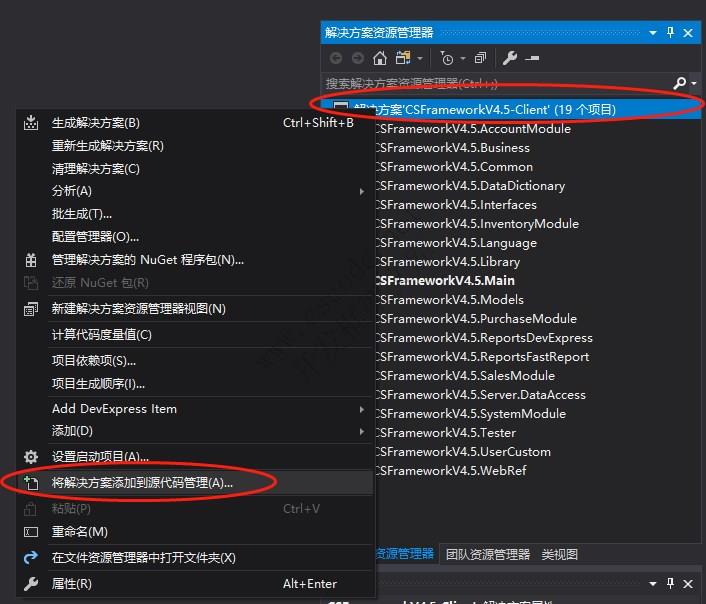Switch to the 团队资源管理器 tab

(488, 554)
